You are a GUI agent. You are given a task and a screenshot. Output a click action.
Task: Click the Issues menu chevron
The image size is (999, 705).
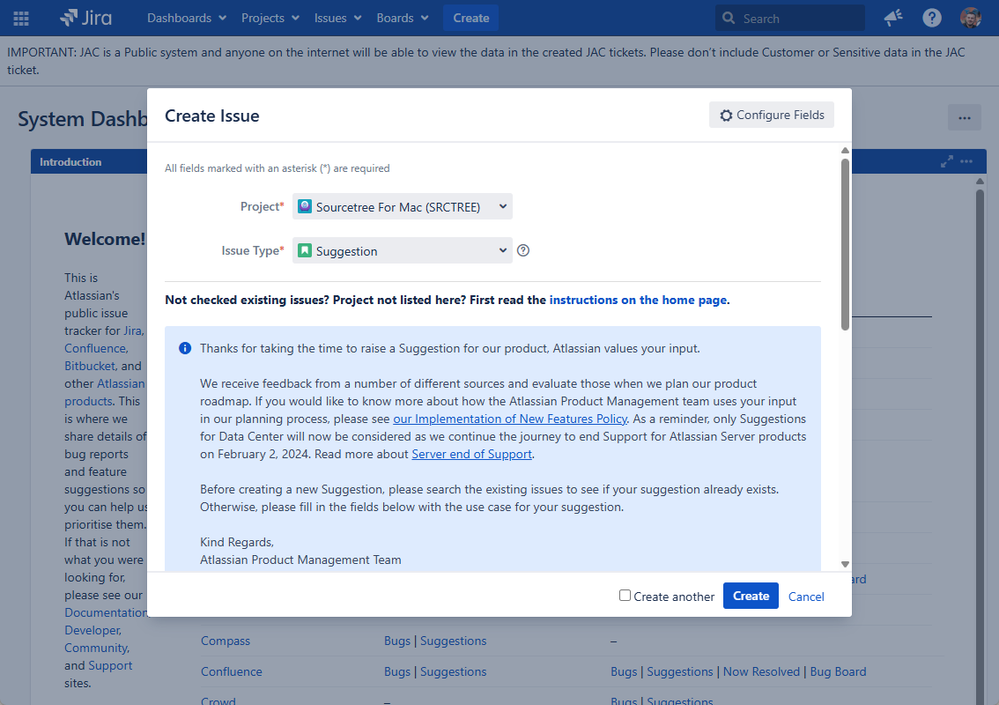(357, 18)
